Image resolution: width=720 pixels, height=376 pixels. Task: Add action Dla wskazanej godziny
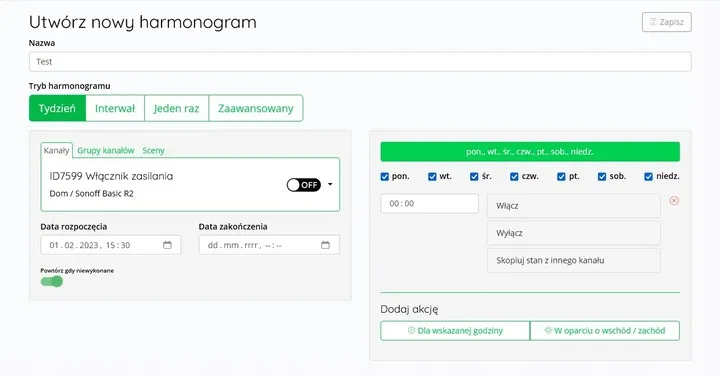tap(455, 331)
